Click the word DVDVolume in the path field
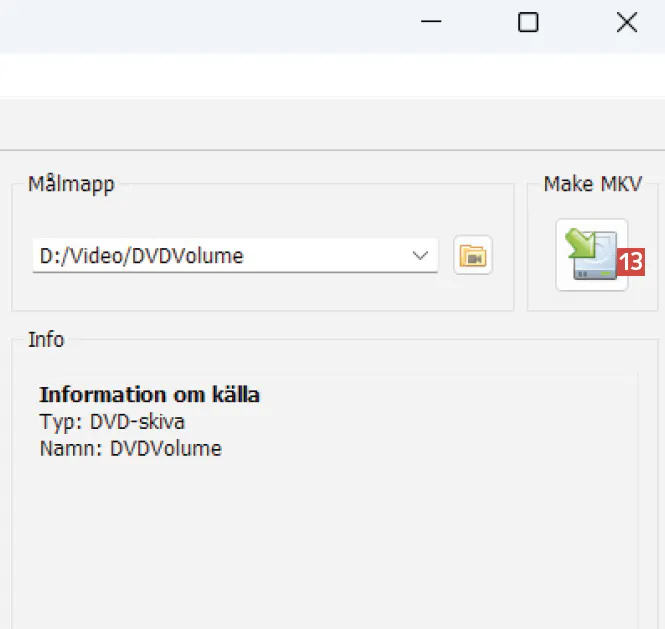The image size is (665, 629). pos(190,256)
